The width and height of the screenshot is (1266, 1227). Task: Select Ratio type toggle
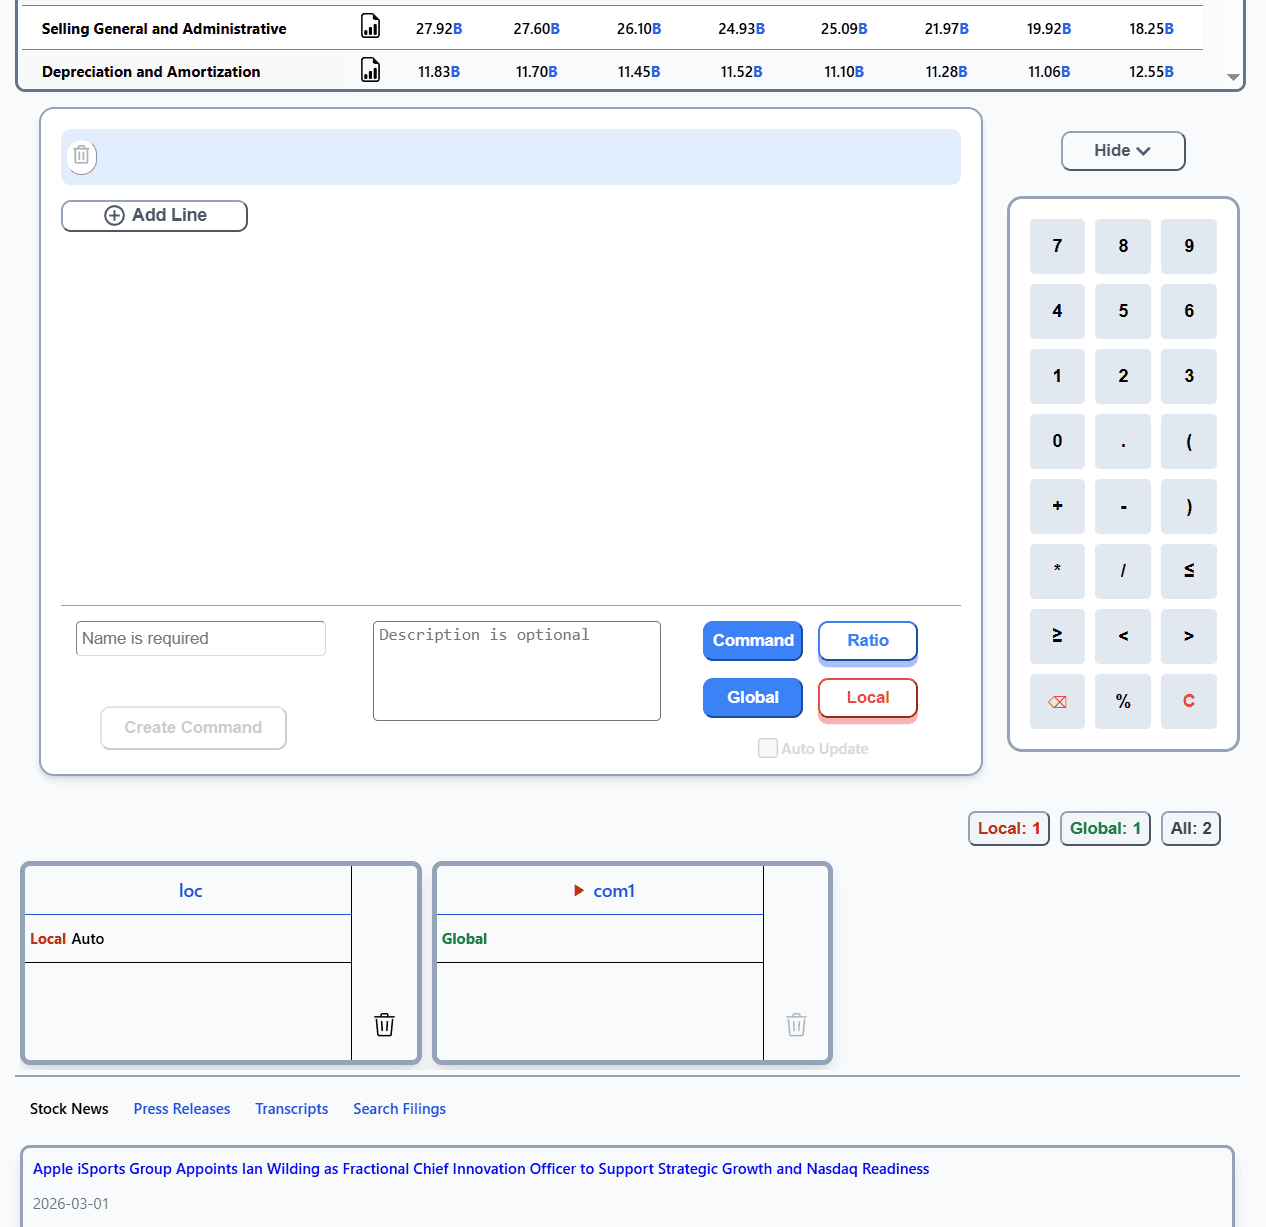tap(867, 641)
